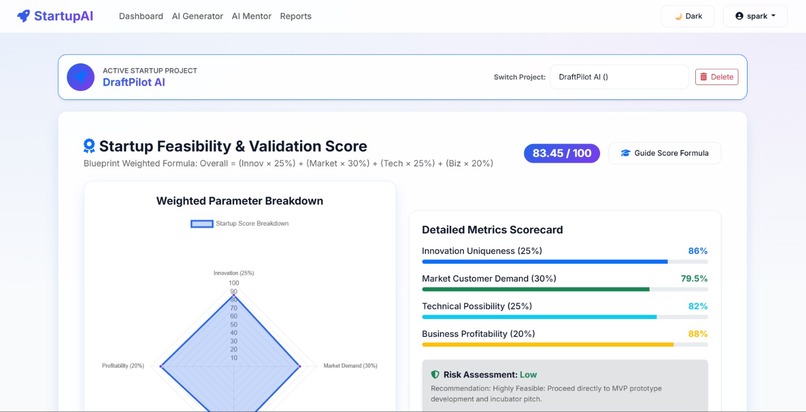Click the 82% technical value
The height and width of the screenshot is (412, 806).
pos(698,306)
